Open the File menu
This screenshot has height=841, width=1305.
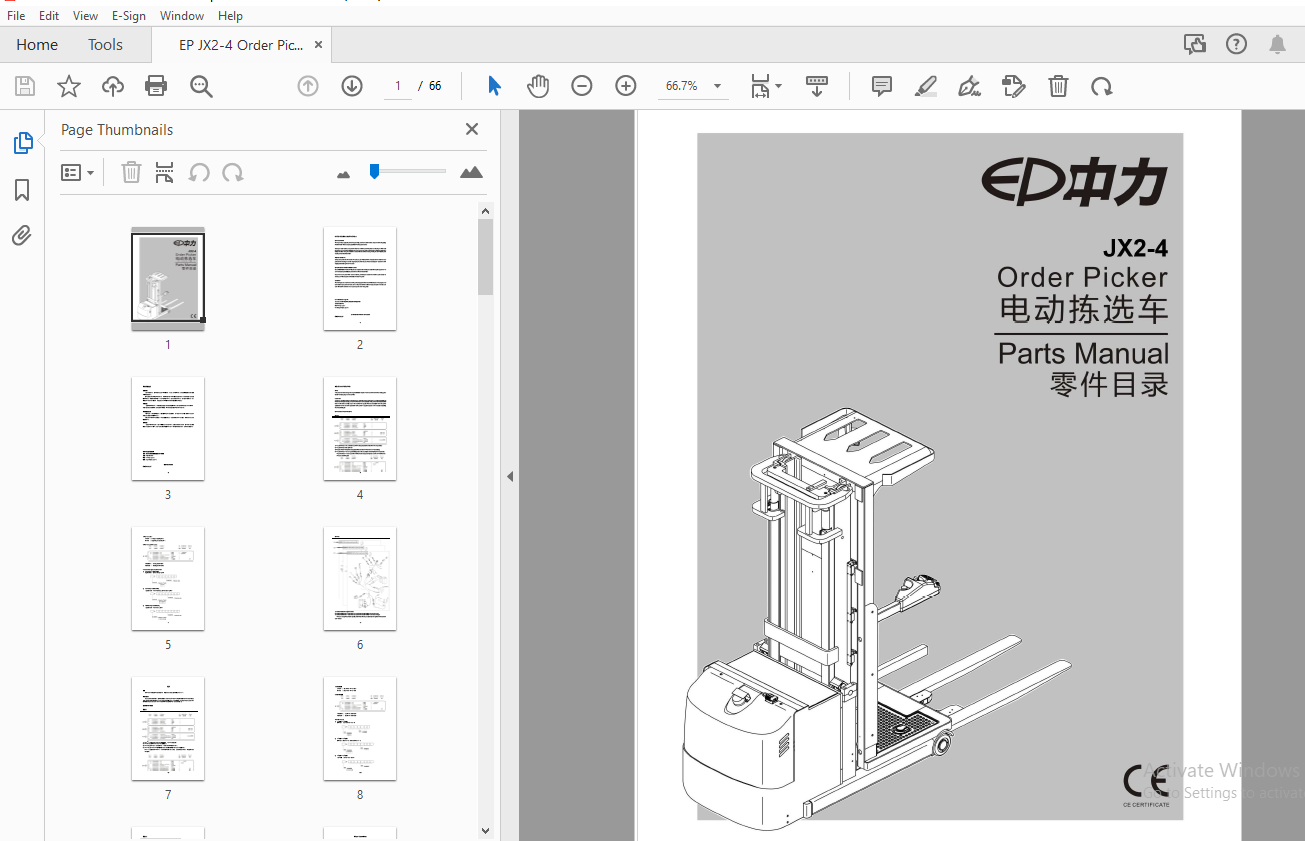point(16,16)
